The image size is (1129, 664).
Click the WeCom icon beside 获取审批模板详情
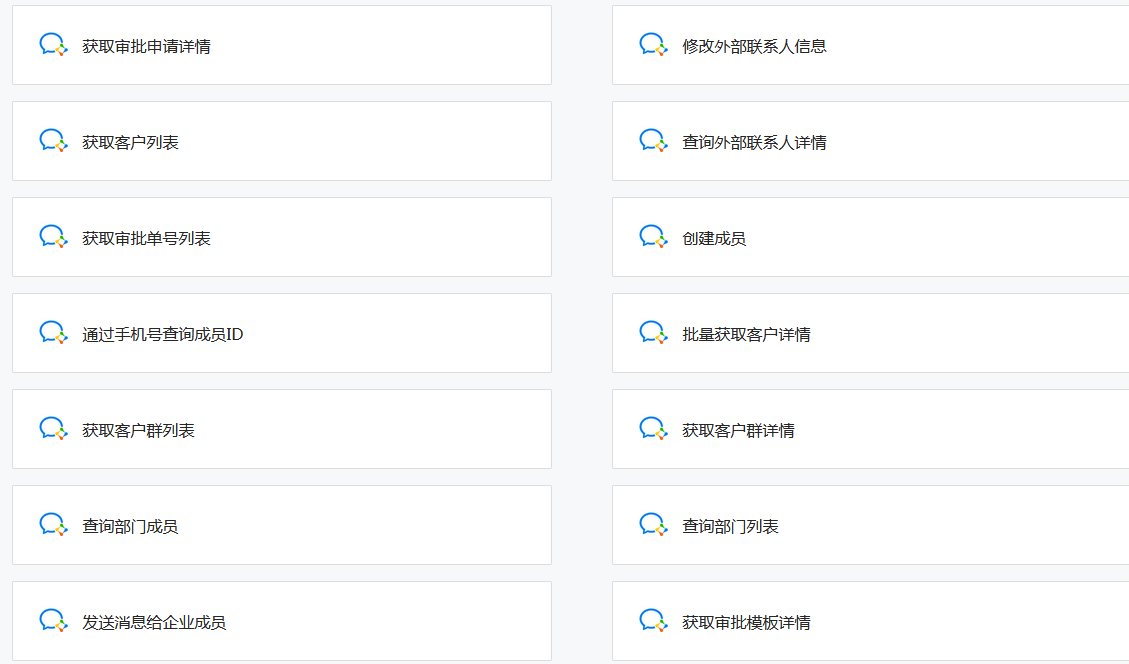654,621
